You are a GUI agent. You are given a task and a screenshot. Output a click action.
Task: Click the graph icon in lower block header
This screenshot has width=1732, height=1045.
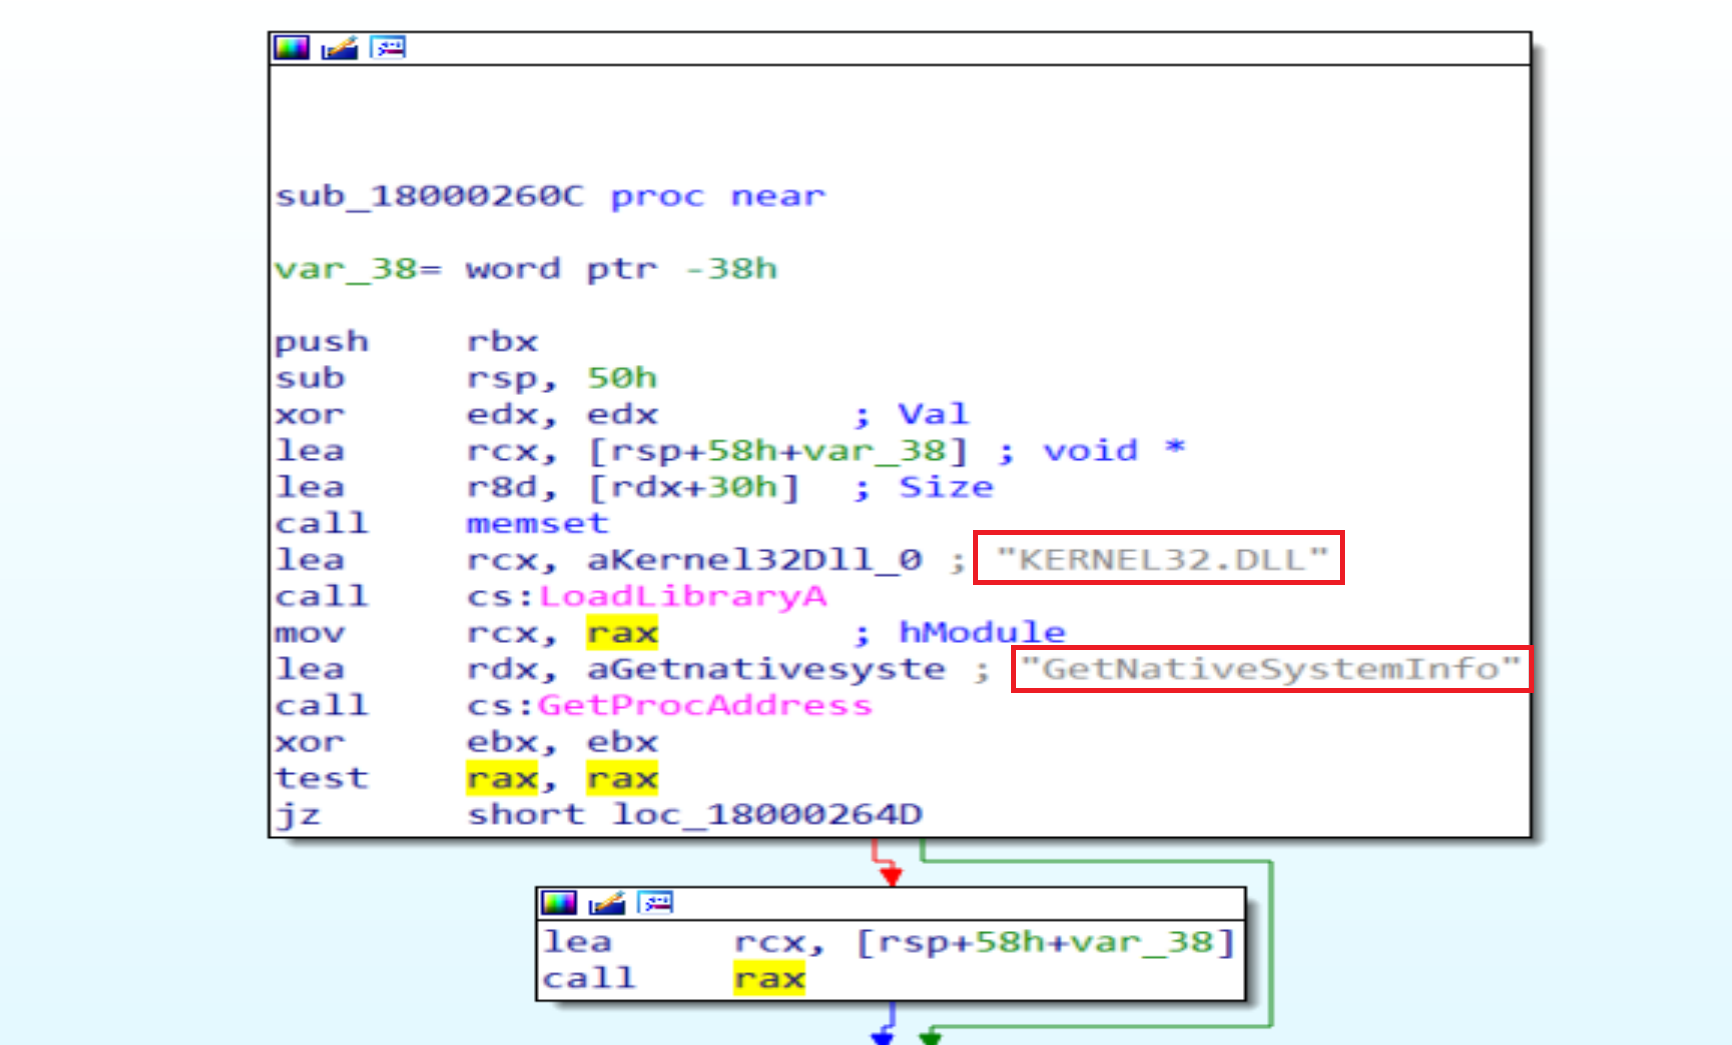pyautogui.click(x=656, y=903)
